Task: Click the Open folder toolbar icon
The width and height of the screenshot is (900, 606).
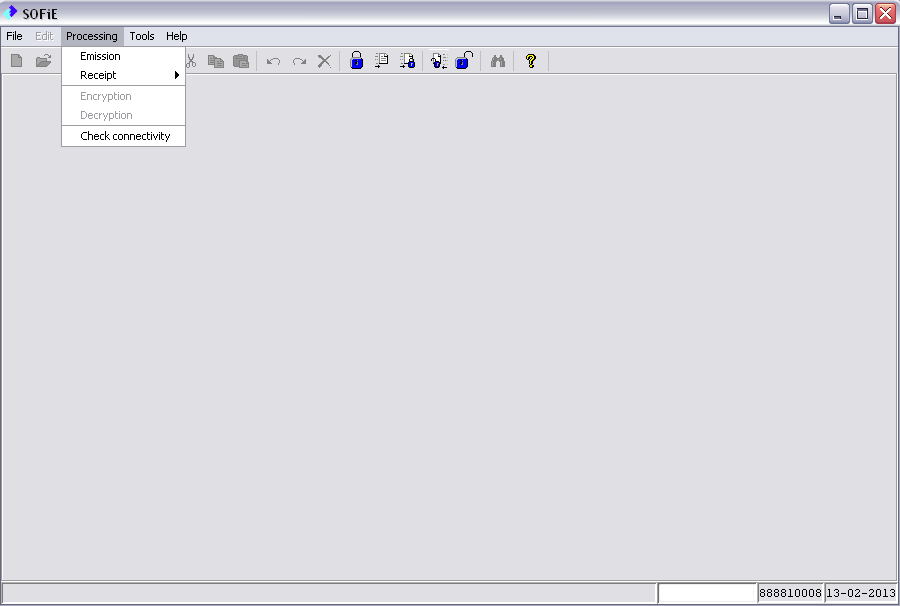Action: 43,61
